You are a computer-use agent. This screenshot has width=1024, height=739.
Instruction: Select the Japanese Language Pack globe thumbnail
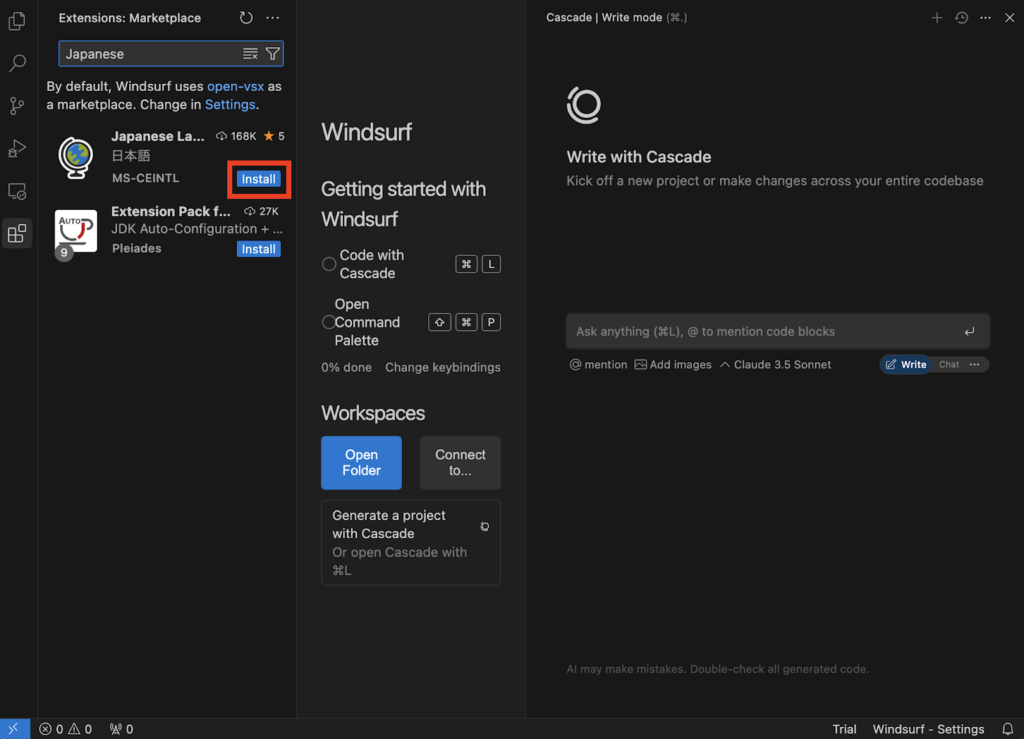(x=76, y=157)
